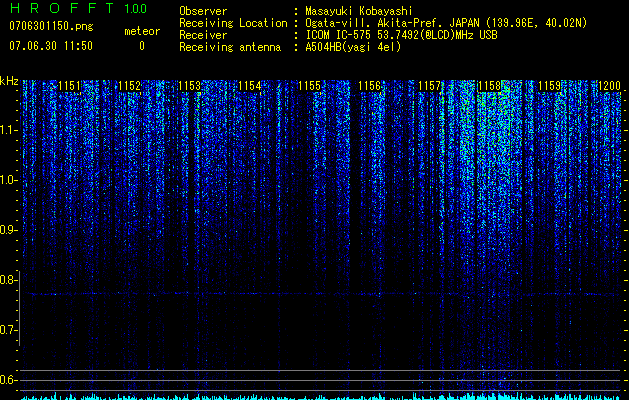The image size is (629, 400).
Task: Click the meteor count label
Action: [142, 31]
